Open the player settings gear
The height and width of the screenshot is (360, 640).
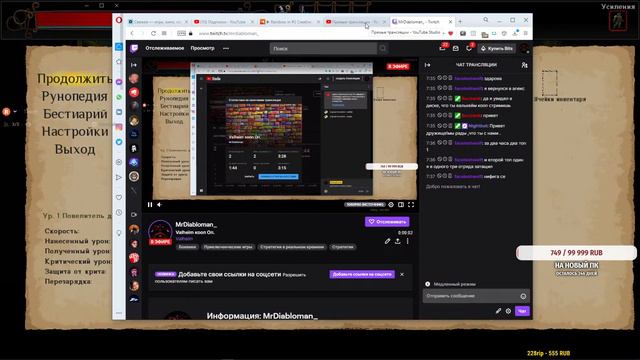tap(391, 204)
